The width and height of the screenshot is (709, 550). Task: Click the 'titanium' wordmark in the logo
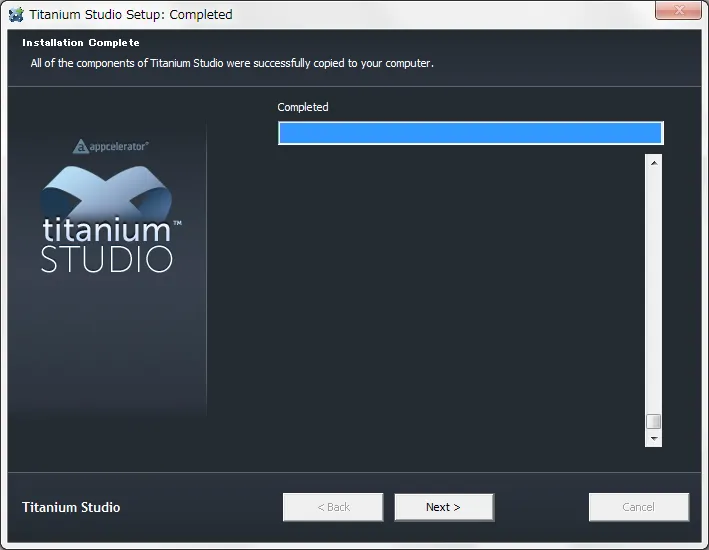click(x=106, y=229)
